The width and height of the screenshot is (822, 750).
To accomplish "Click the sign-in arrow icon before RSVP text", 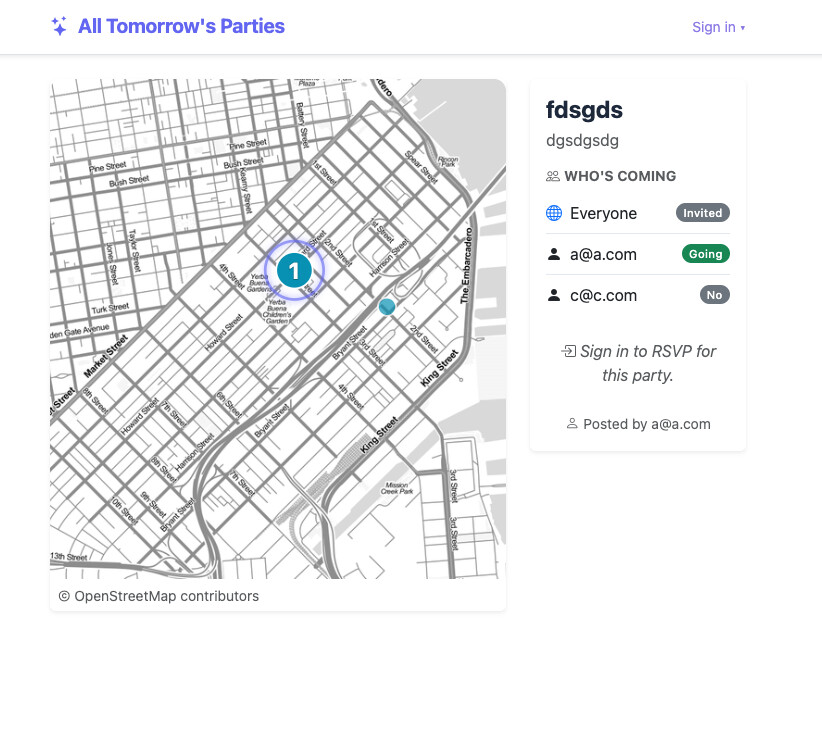I will (568, 351).
